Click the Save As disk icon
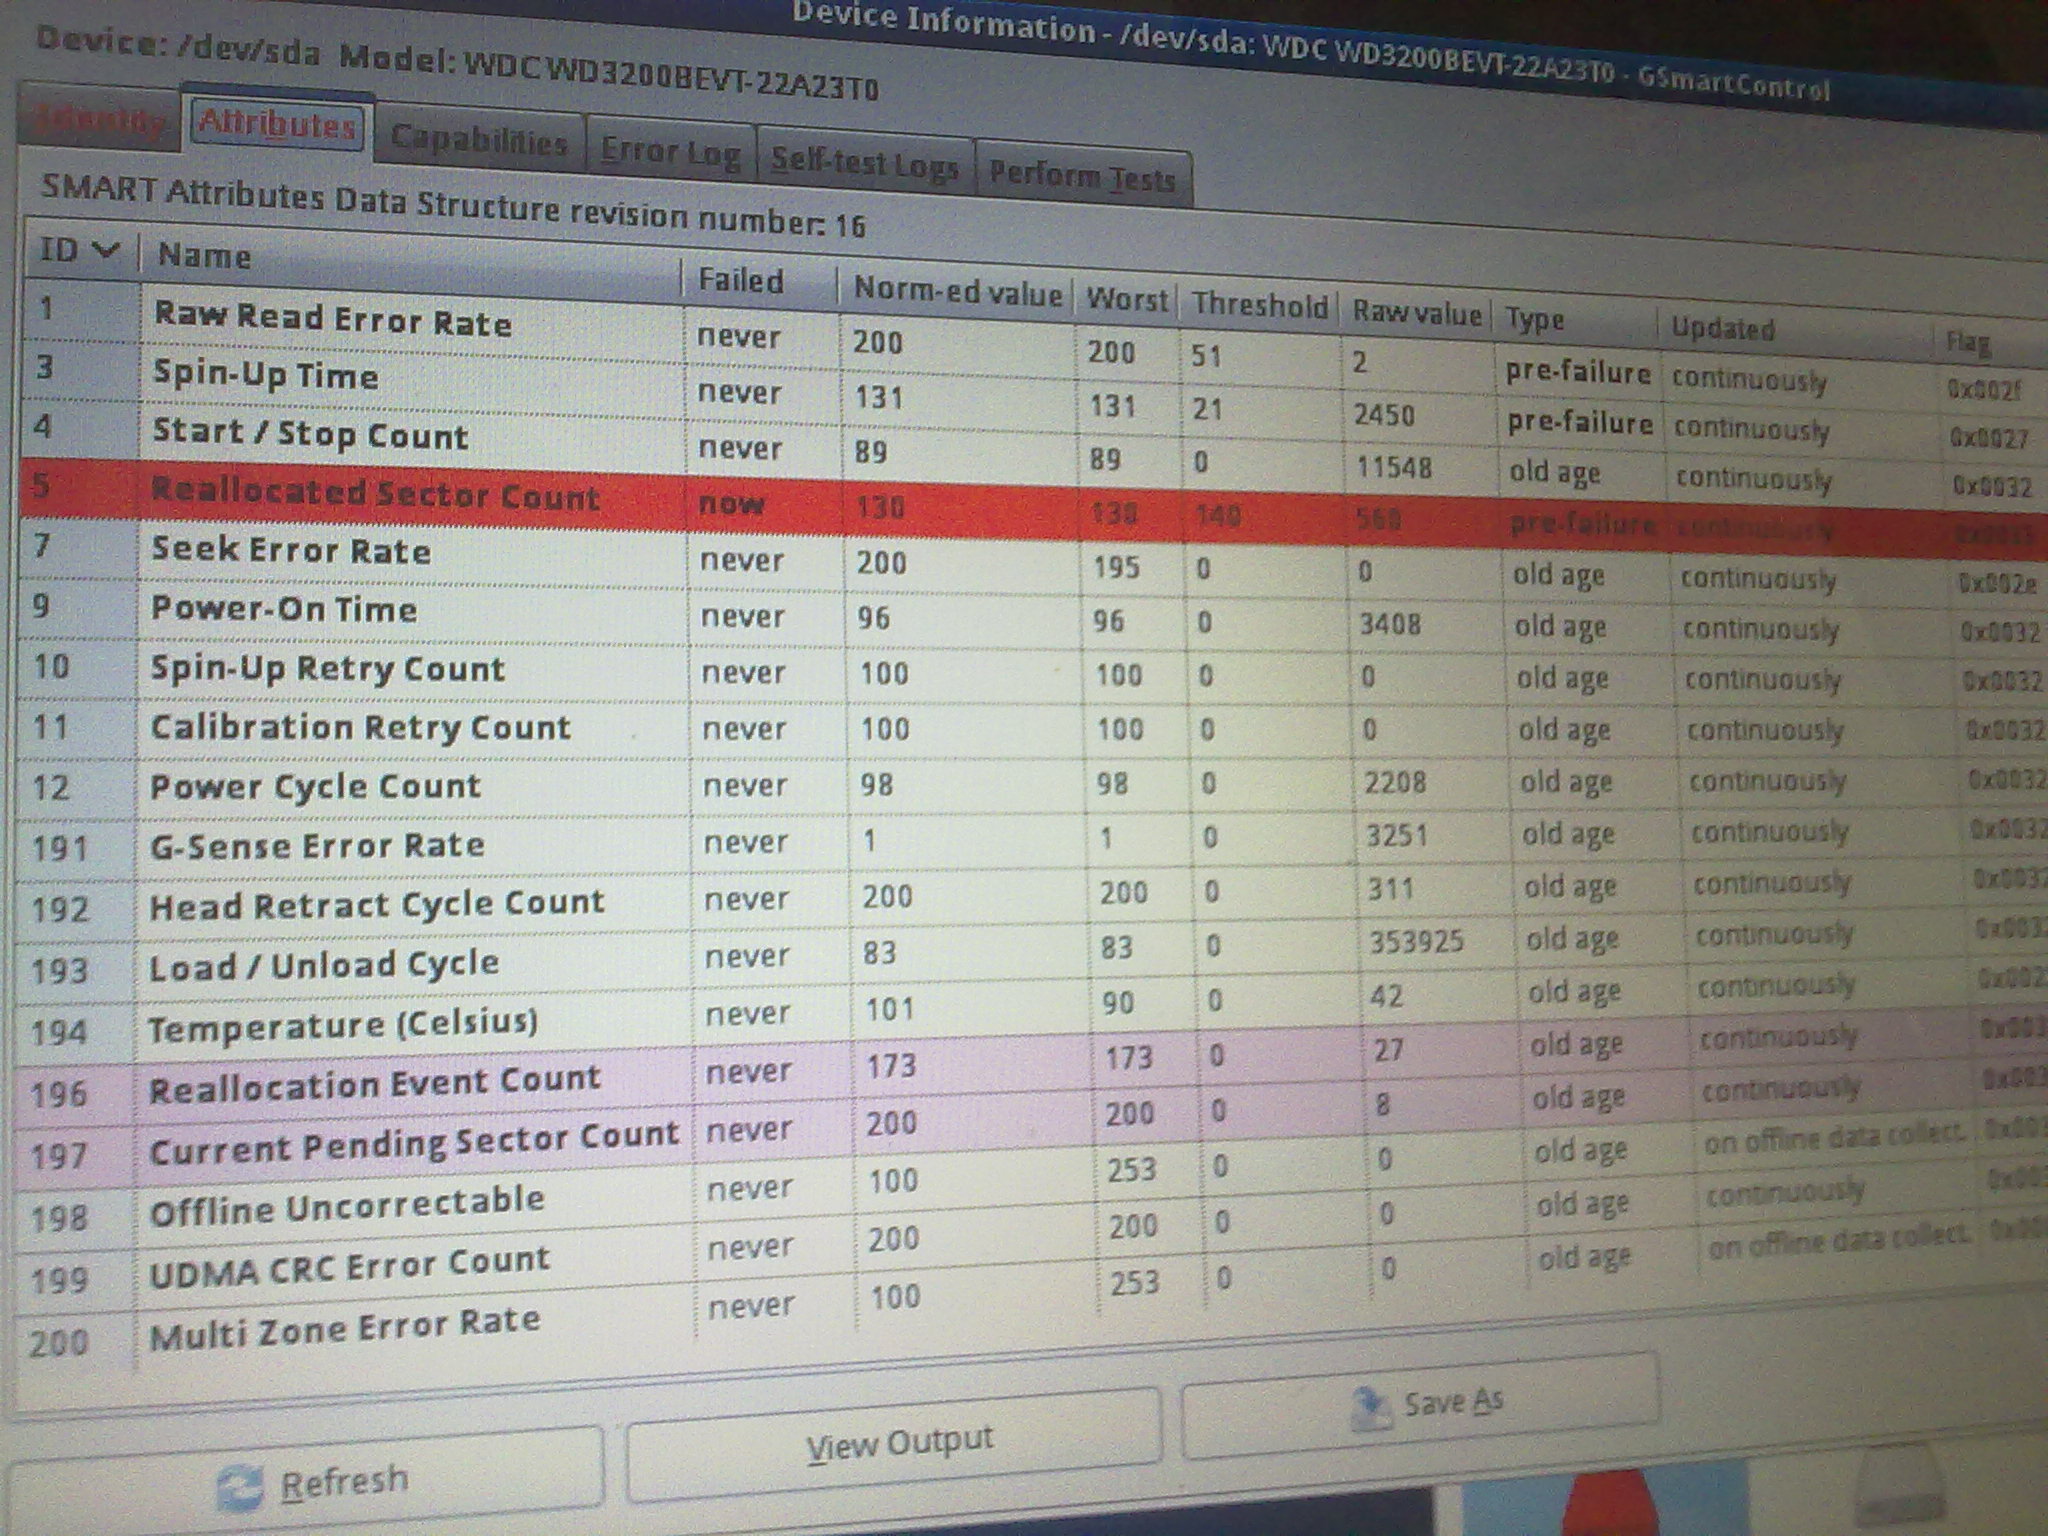The width and height of the screenshot is (2048, 1536). coord(1371,1408)
